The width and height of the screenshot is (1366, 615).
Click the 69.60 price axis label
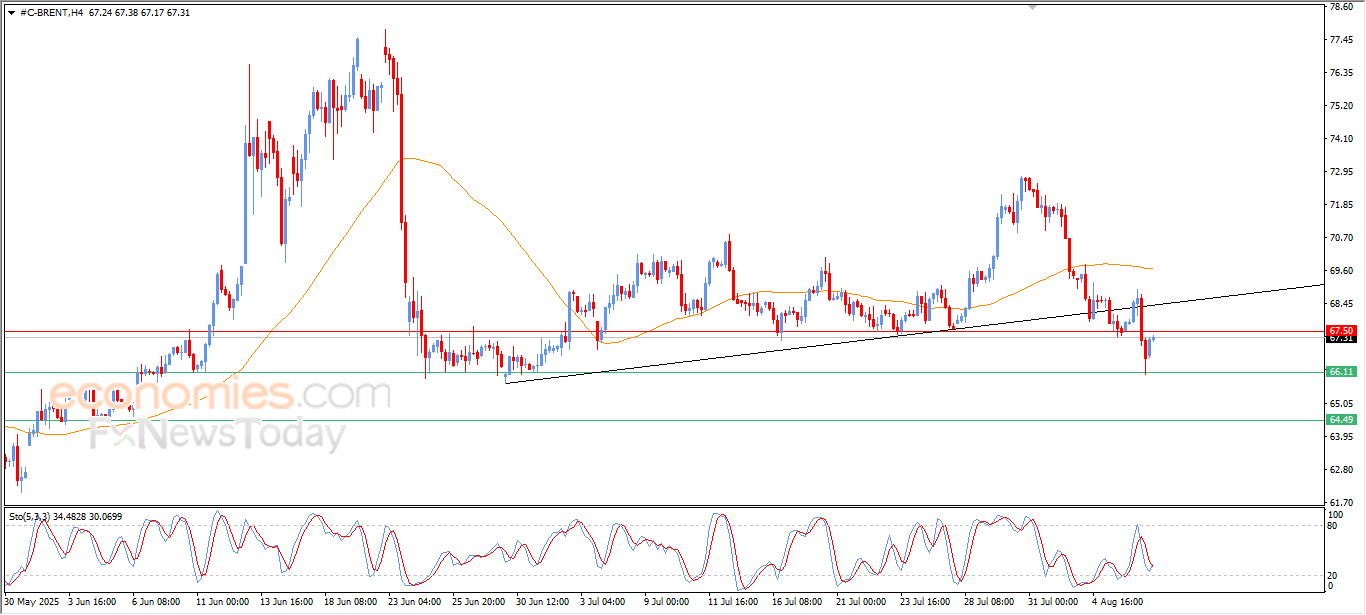(x=1340, y=270)
